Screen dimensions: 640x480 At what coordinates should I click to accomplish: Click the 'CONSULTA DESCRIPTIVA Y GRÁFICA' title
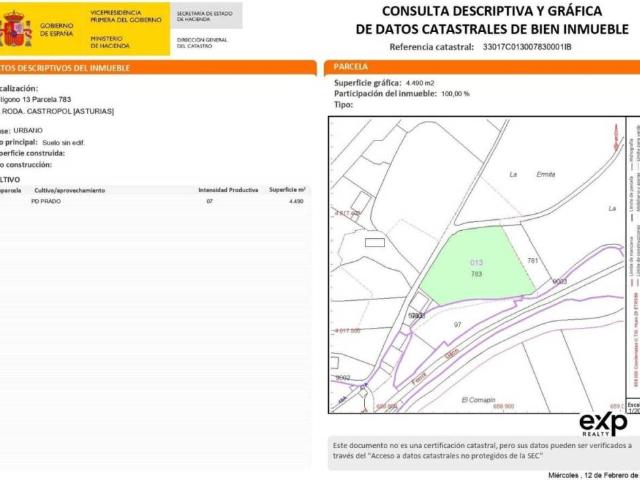tap(492, 11)
